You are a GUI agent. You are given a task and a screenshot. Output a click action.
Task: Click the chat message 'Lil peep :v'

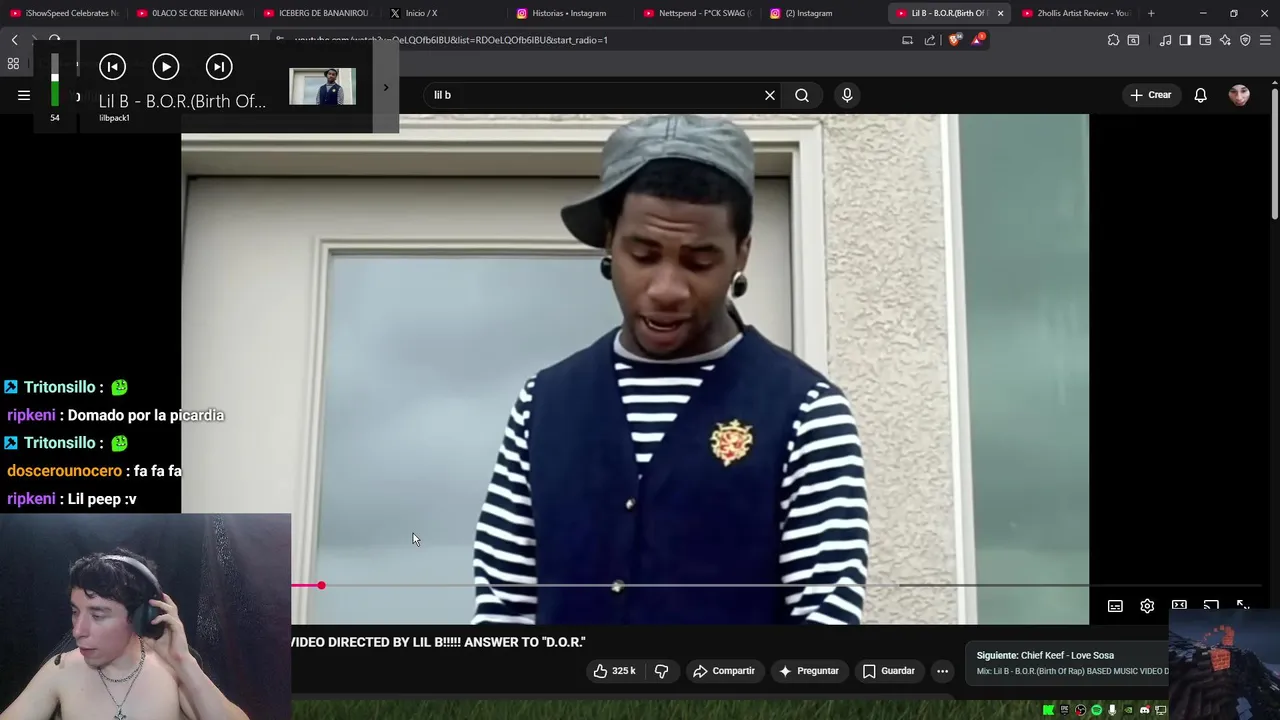point(102,499)
